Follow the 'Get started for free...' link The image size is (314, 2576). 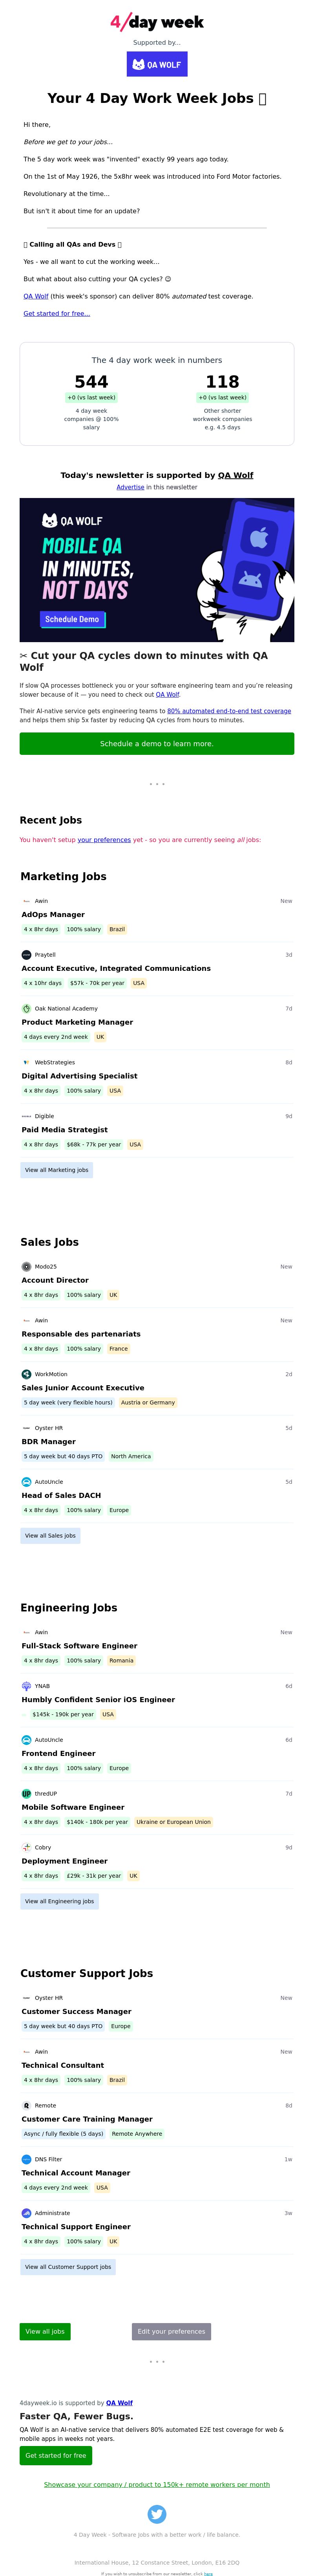[57, 313]
